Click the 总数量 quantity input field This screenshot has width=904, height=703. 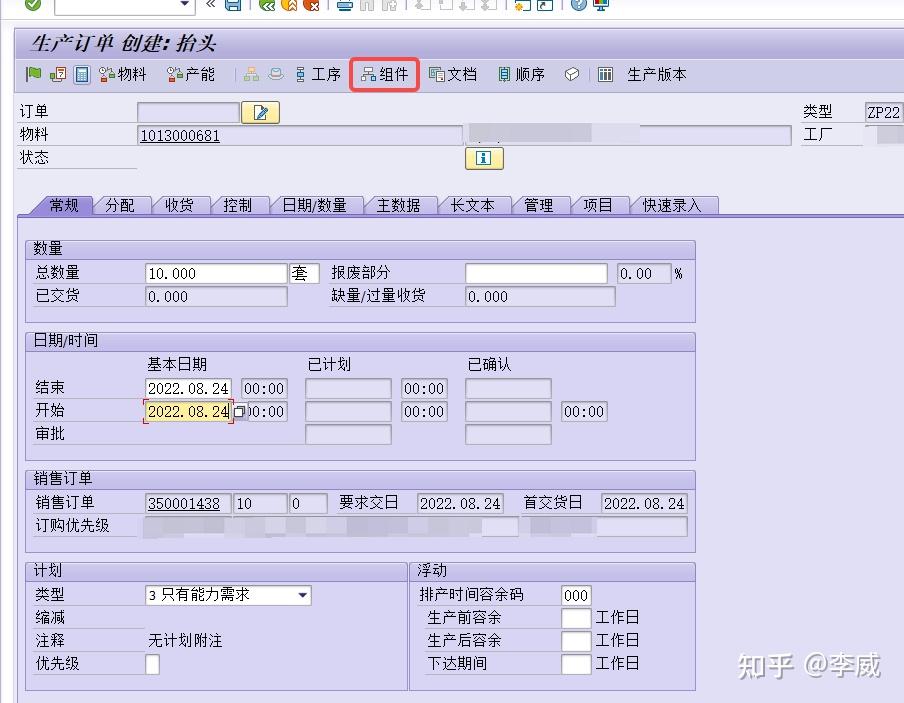(215, 272)
